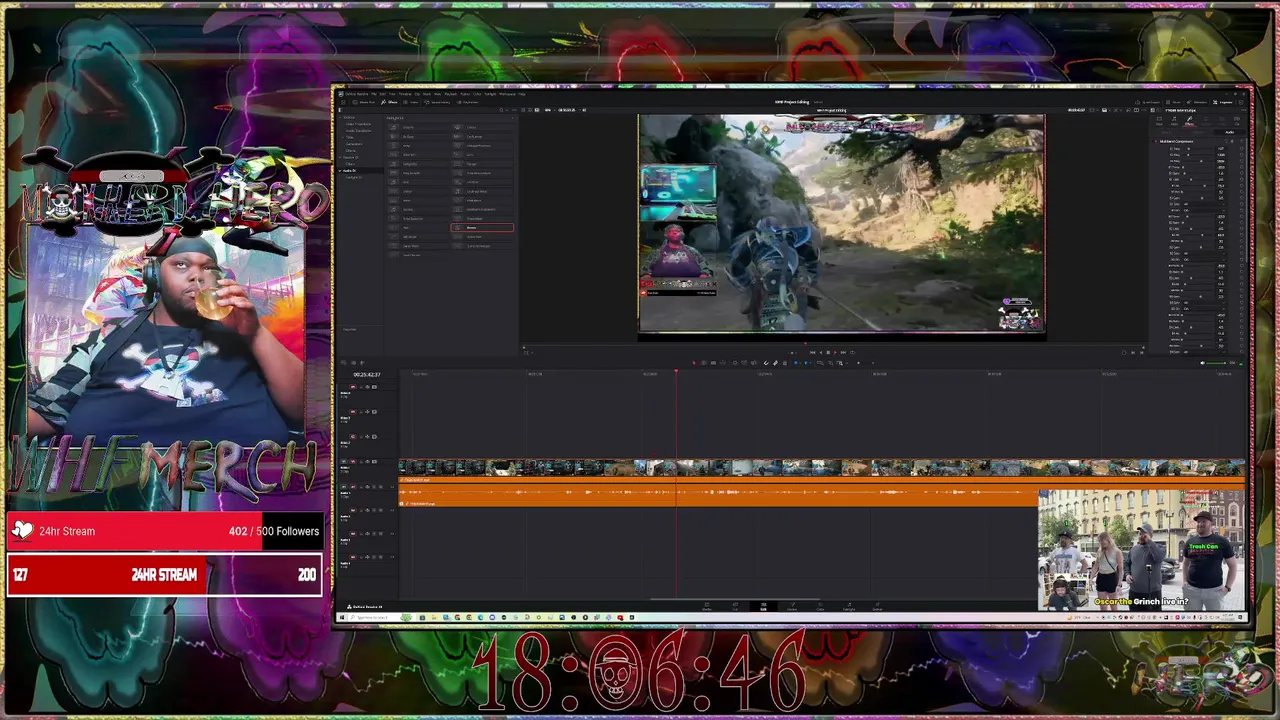Collapse the Audio FX tree section
Image resolution: width=1280 pixels, height=720 pixels.
[x=340, y=171]
